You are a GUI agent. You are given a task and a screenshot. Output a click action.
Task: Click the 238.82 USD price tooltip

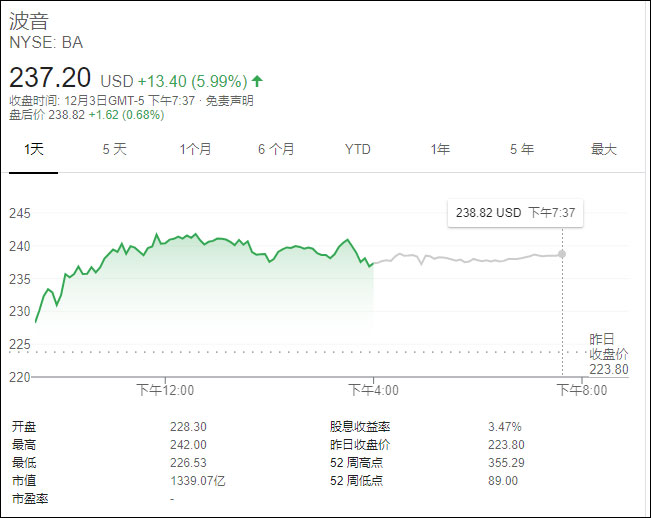pyautogui.click(x=516, y=213)
